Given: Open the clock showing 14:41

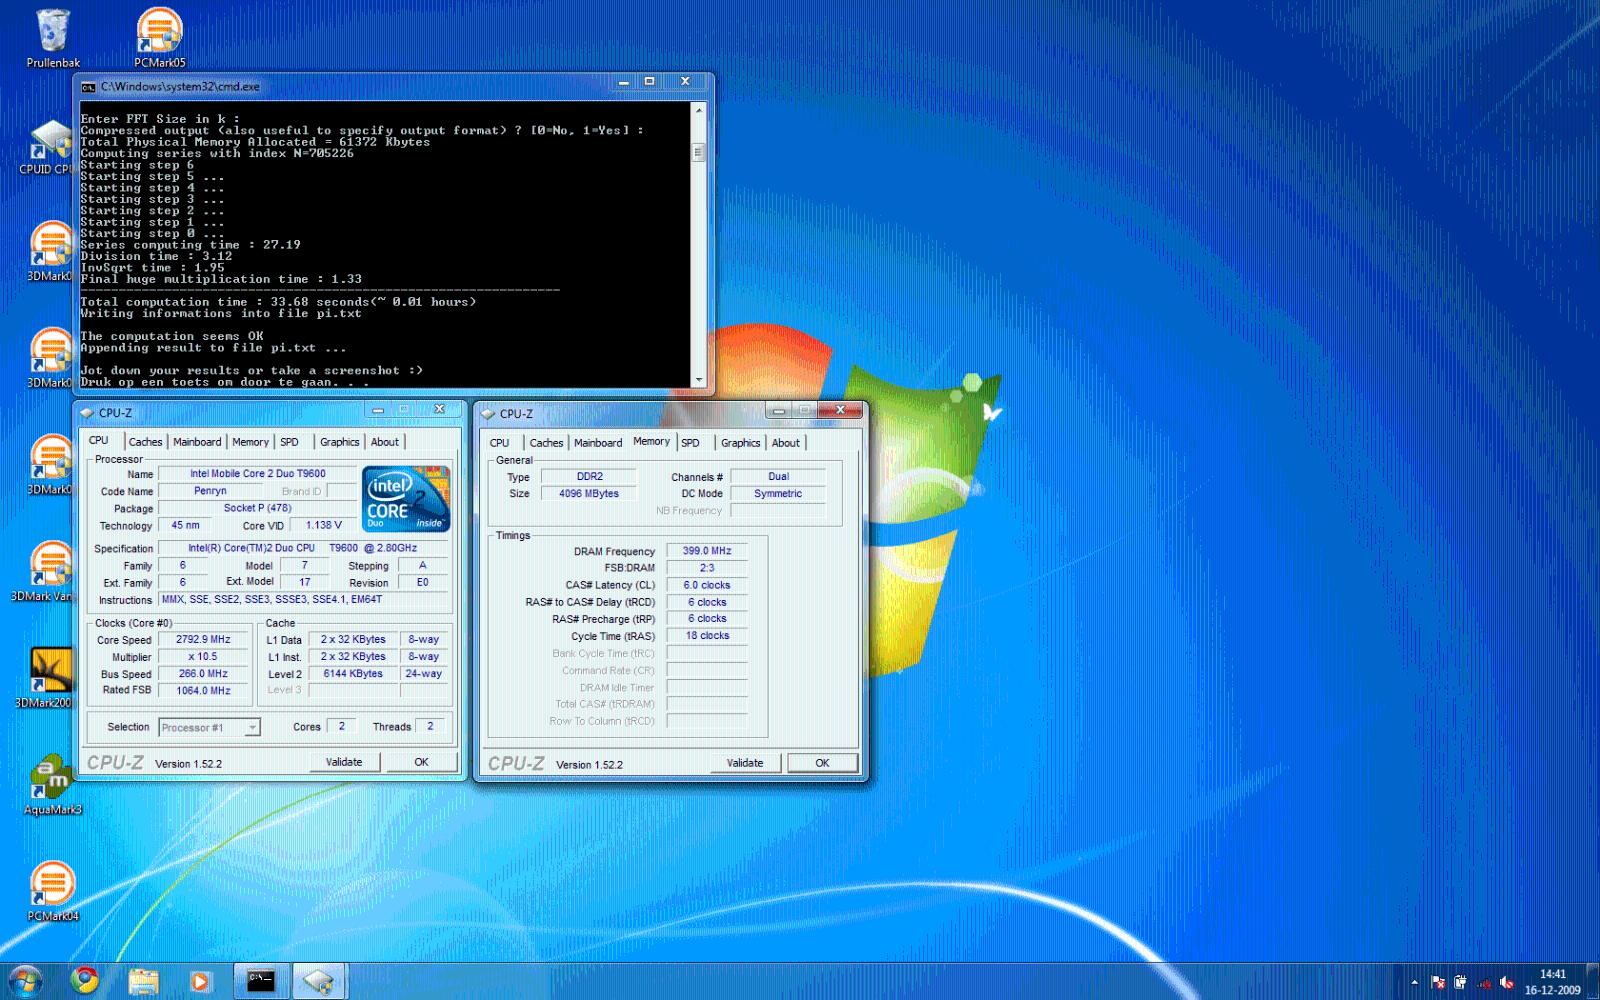Looking at the screenshot, I should pos(1553,981).
